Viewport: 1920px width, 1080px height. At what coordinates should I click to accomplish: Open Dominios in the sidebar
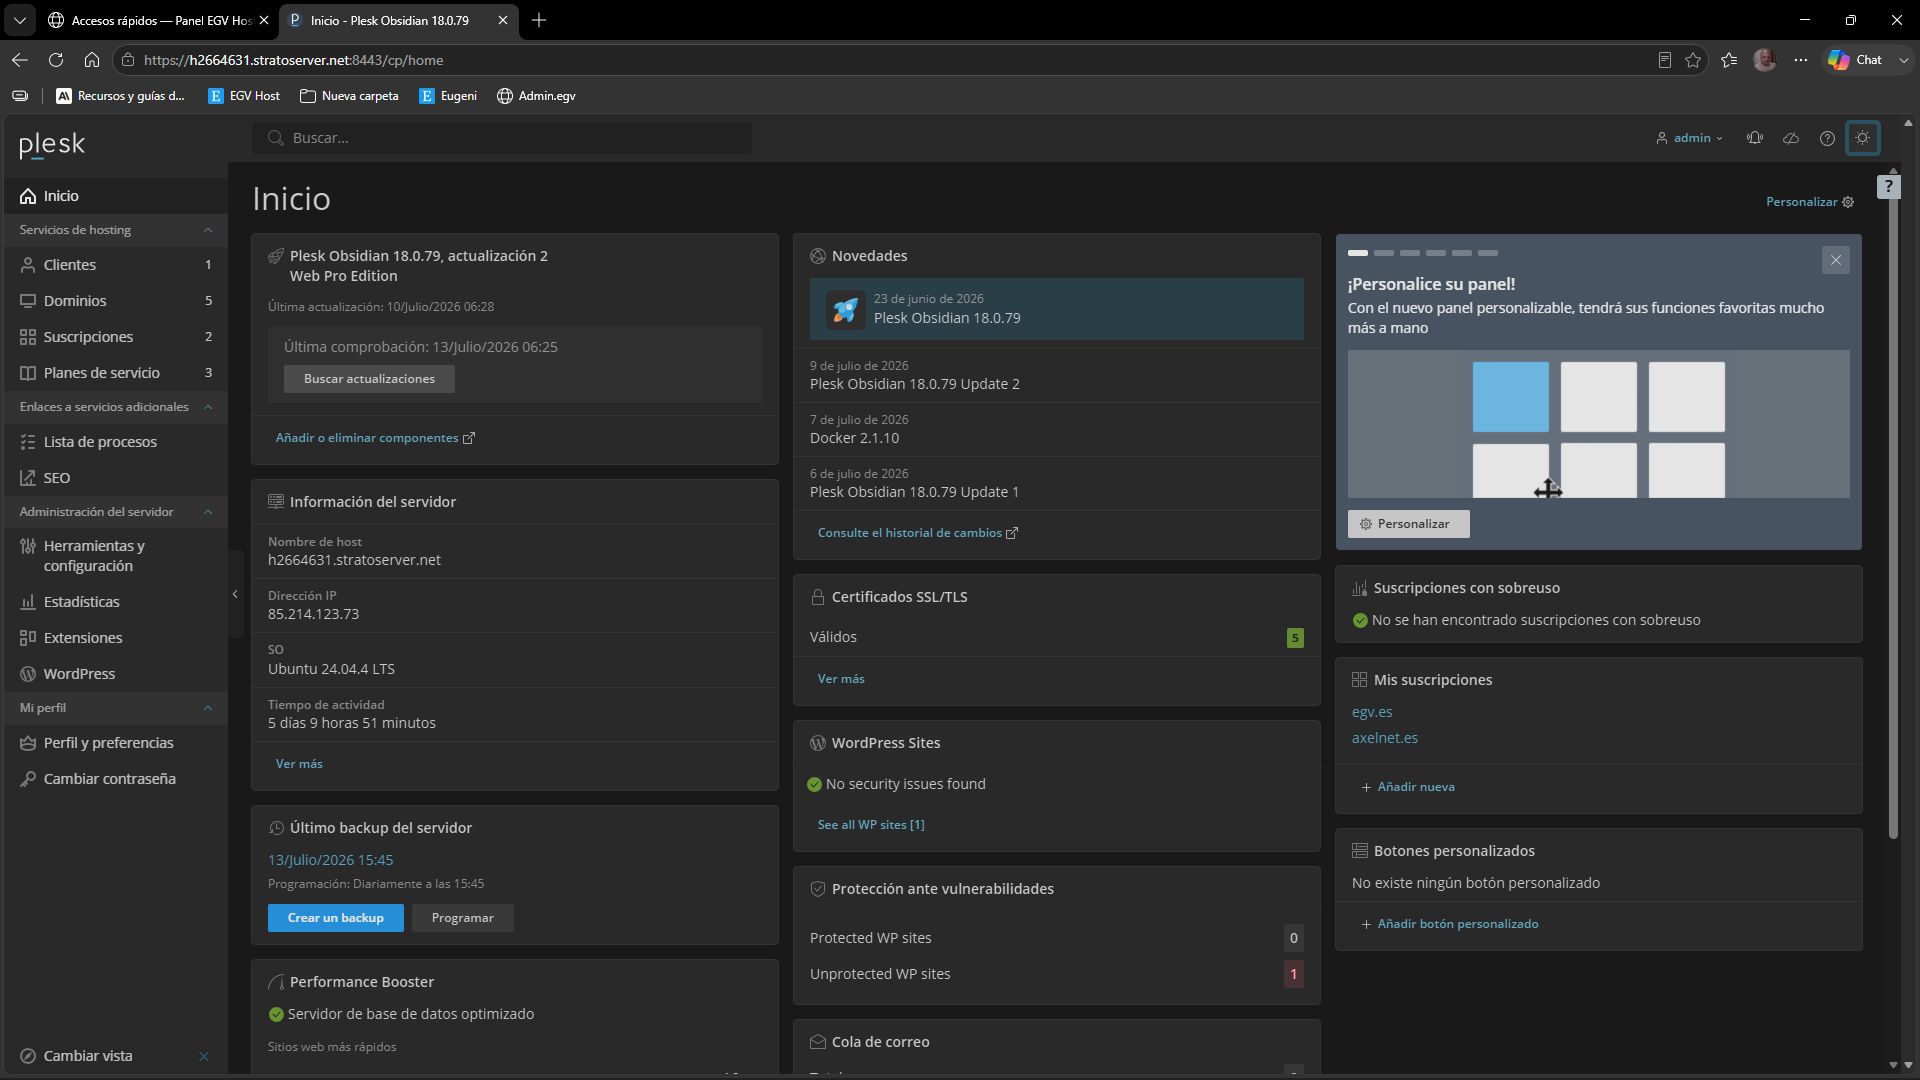116,301
